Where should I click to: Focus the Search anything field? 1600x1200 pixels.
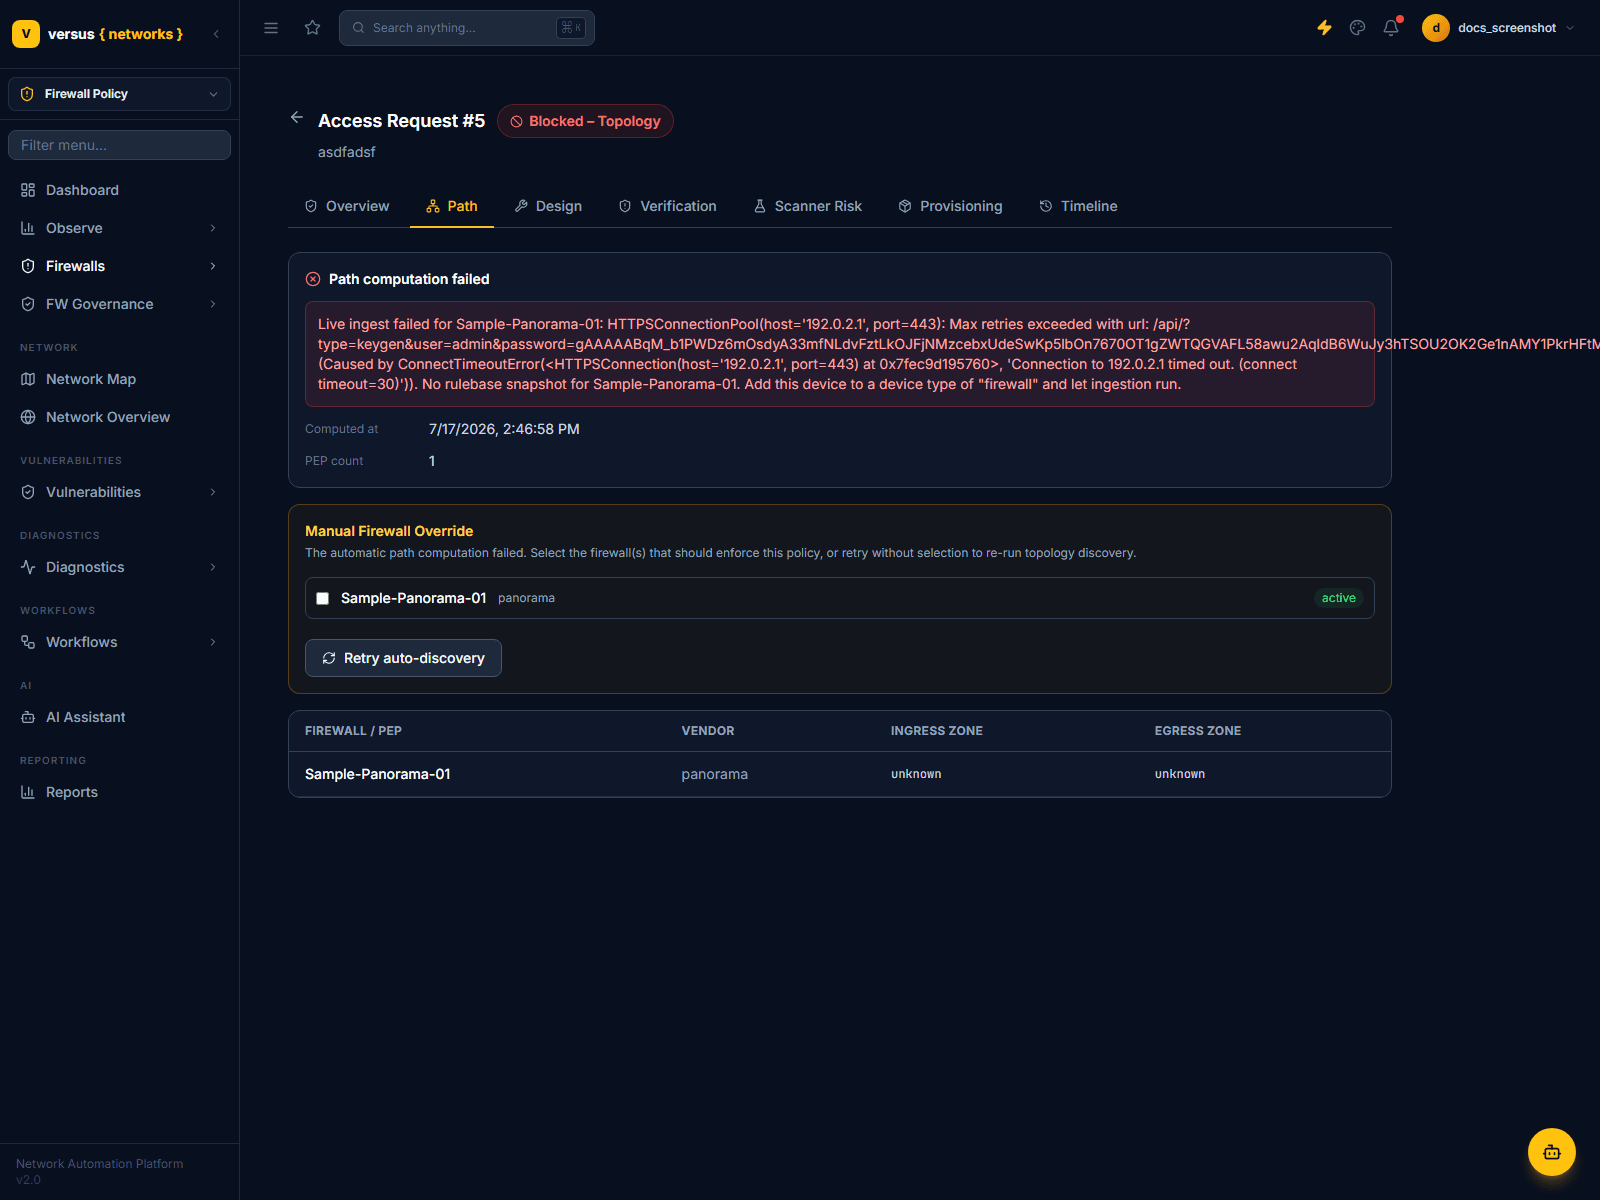pyautogui.click(x=467, y=28)
